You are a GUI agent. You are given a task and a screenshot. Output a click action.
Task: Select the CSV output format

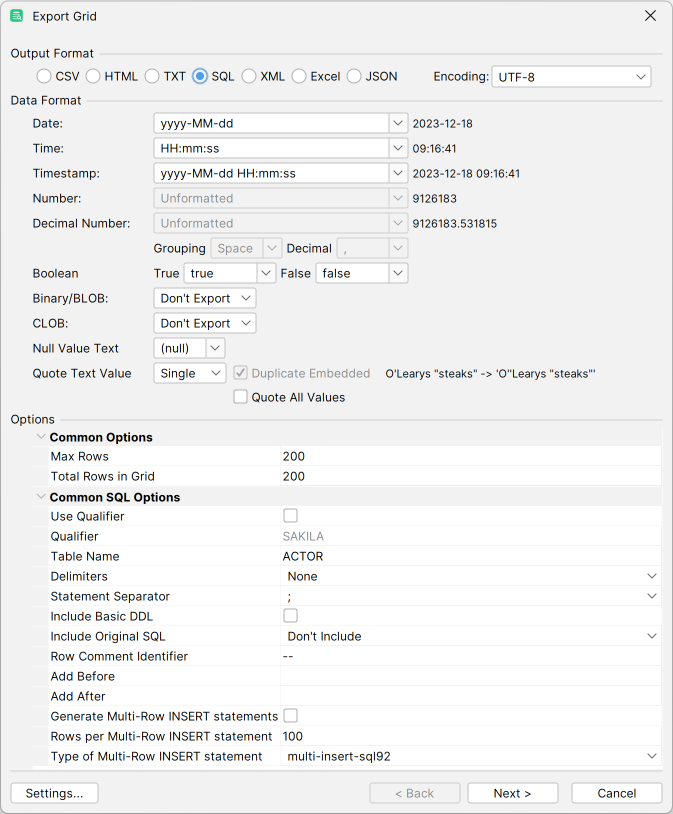(x=44, y=75)
